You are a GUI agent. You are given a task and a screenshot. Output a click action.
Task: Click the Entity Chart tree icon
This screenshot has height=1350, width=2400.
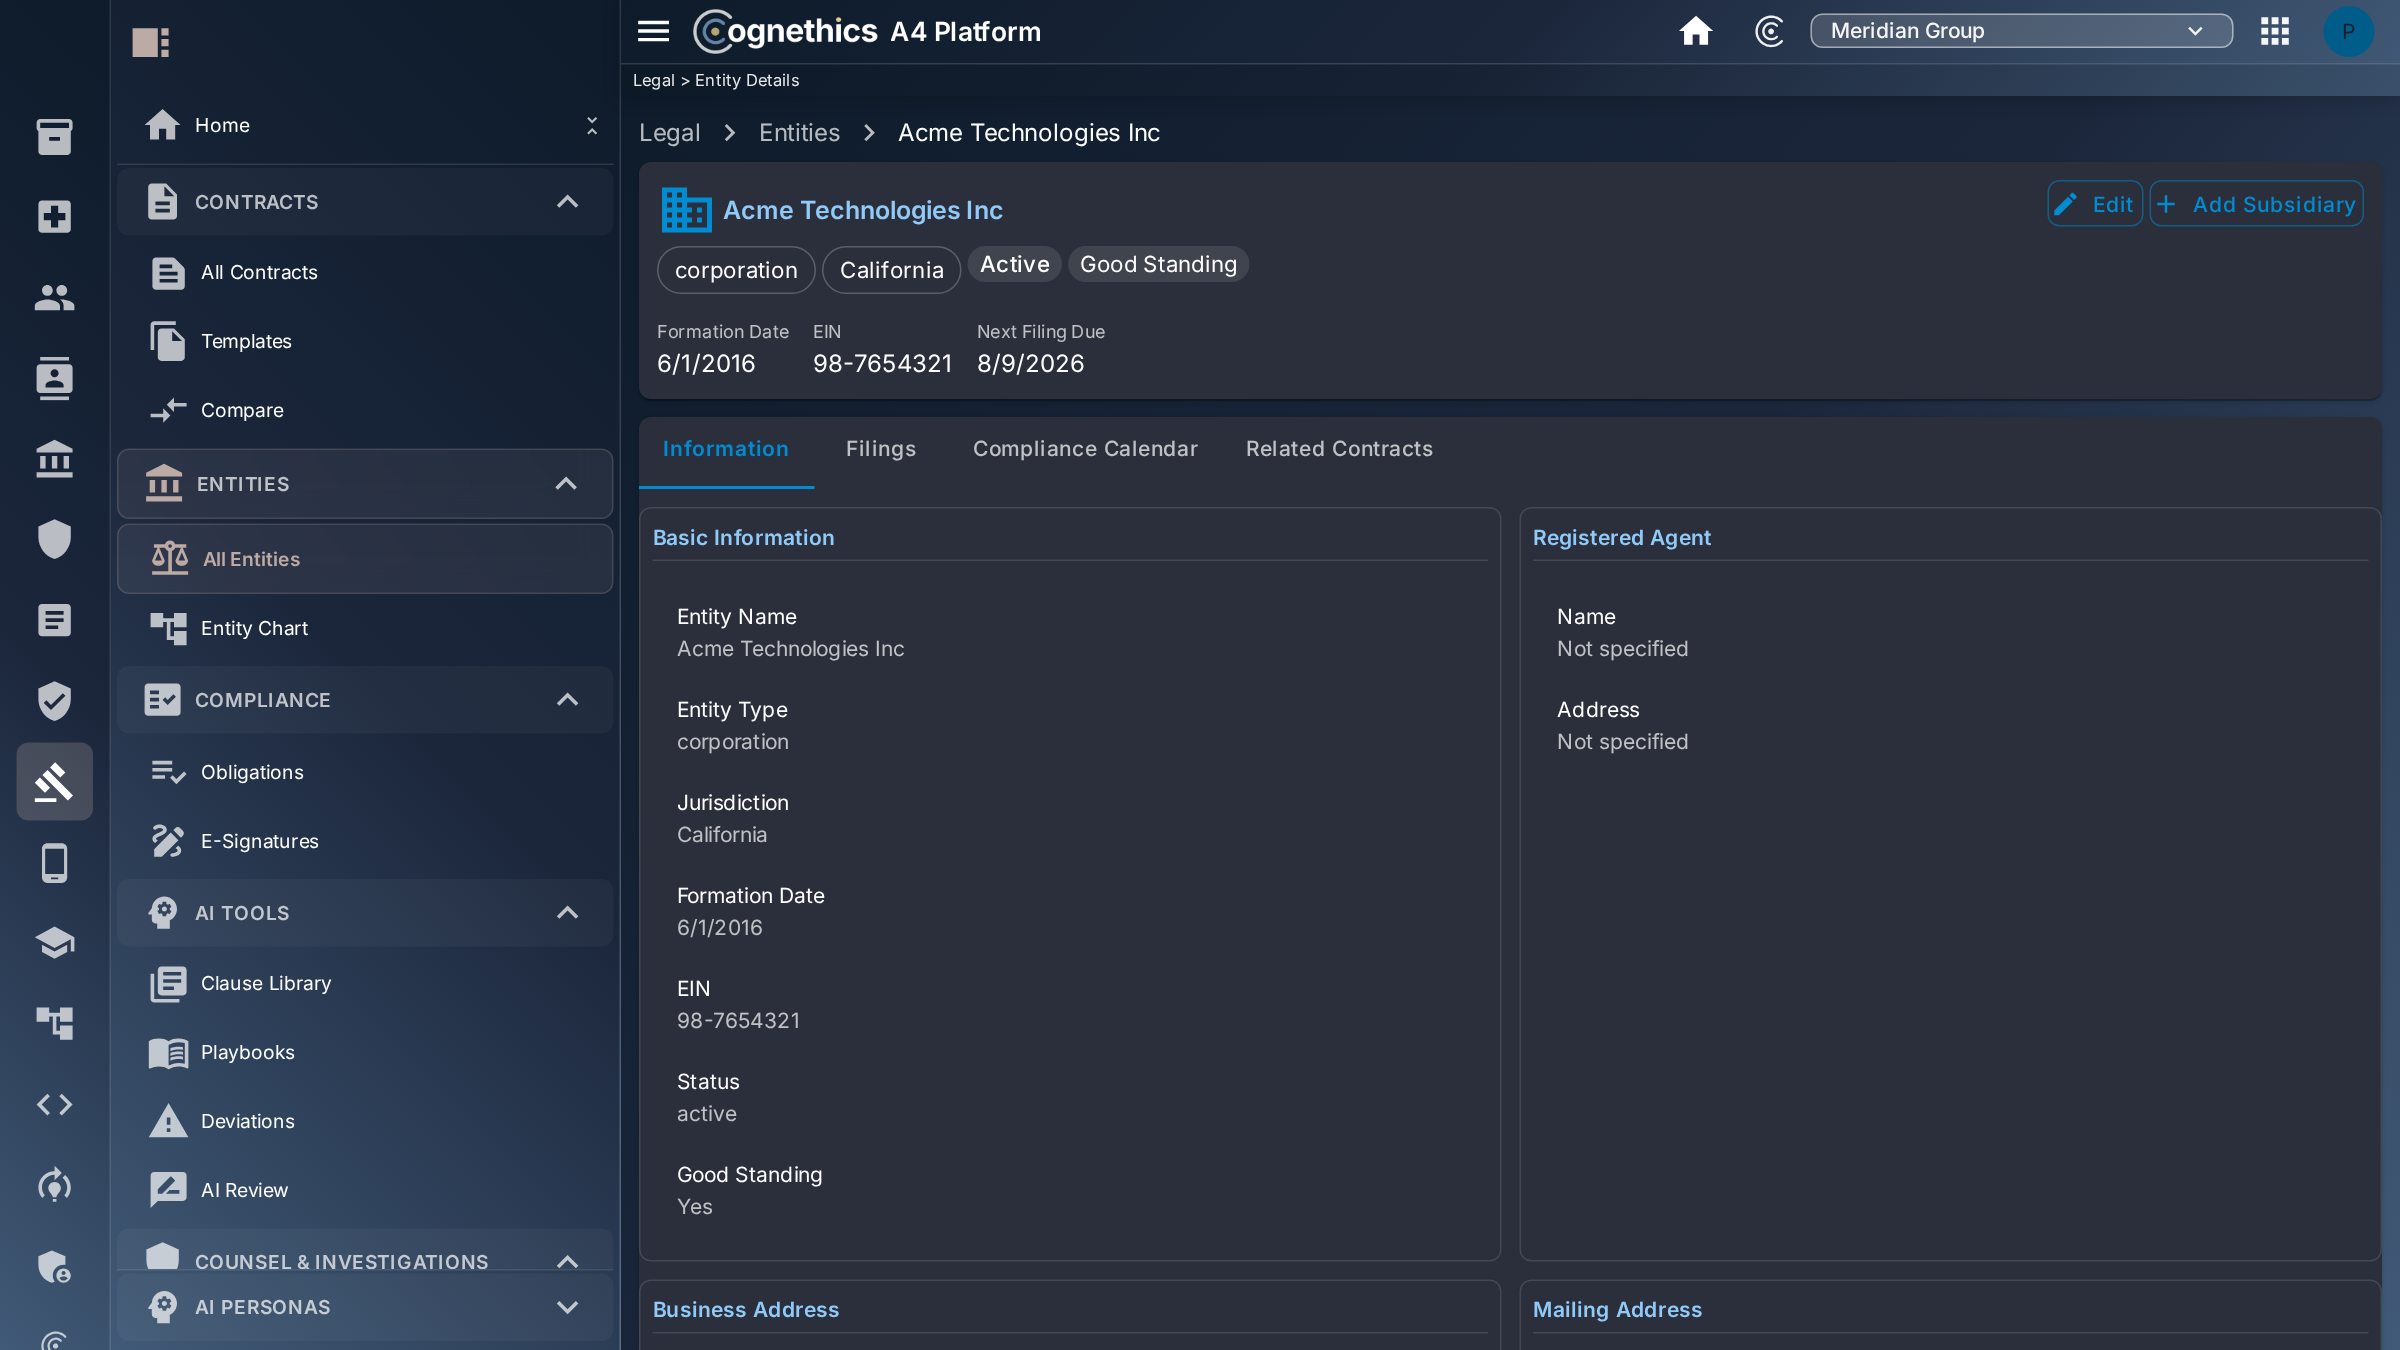(x=168, y=628)
